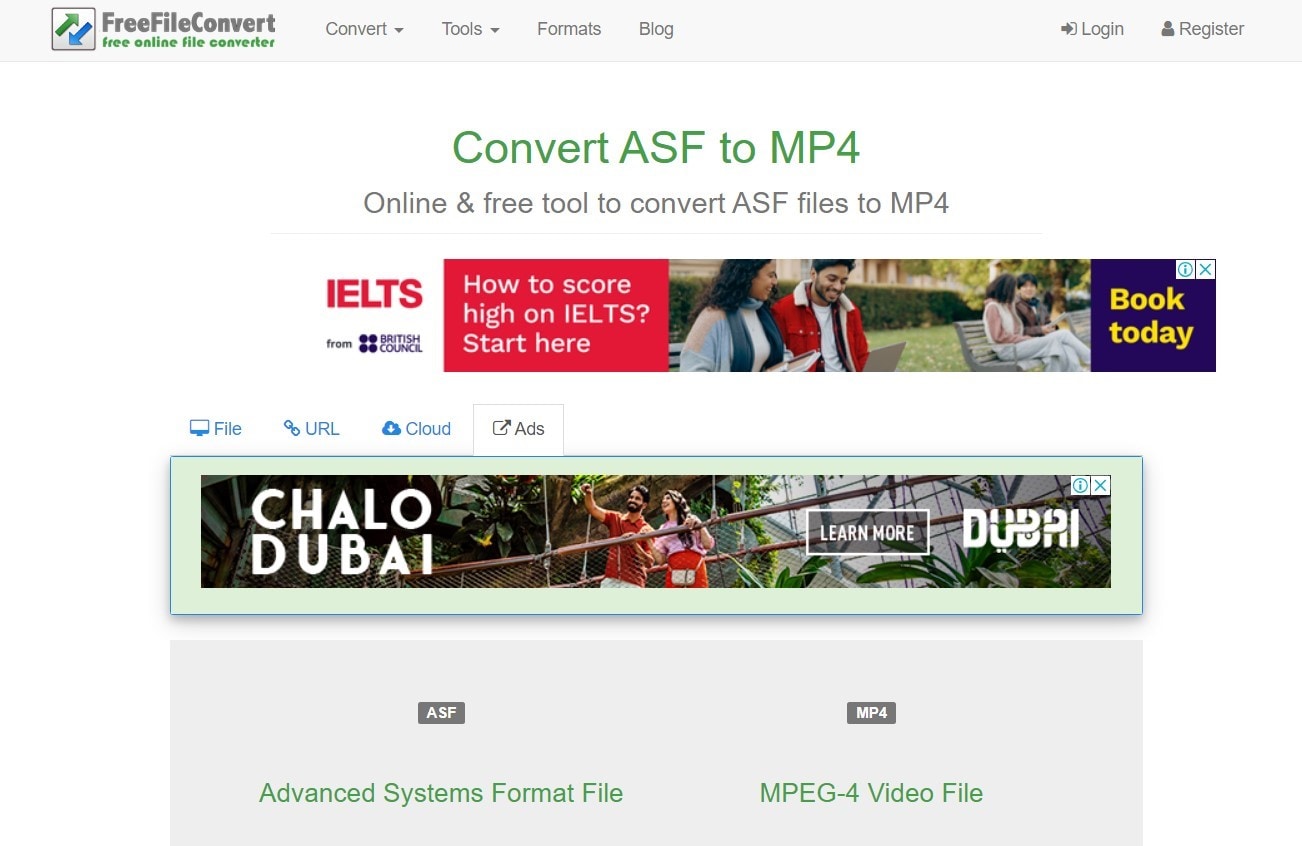Open the Convert dropdown menu

click(x=364, y=29)
